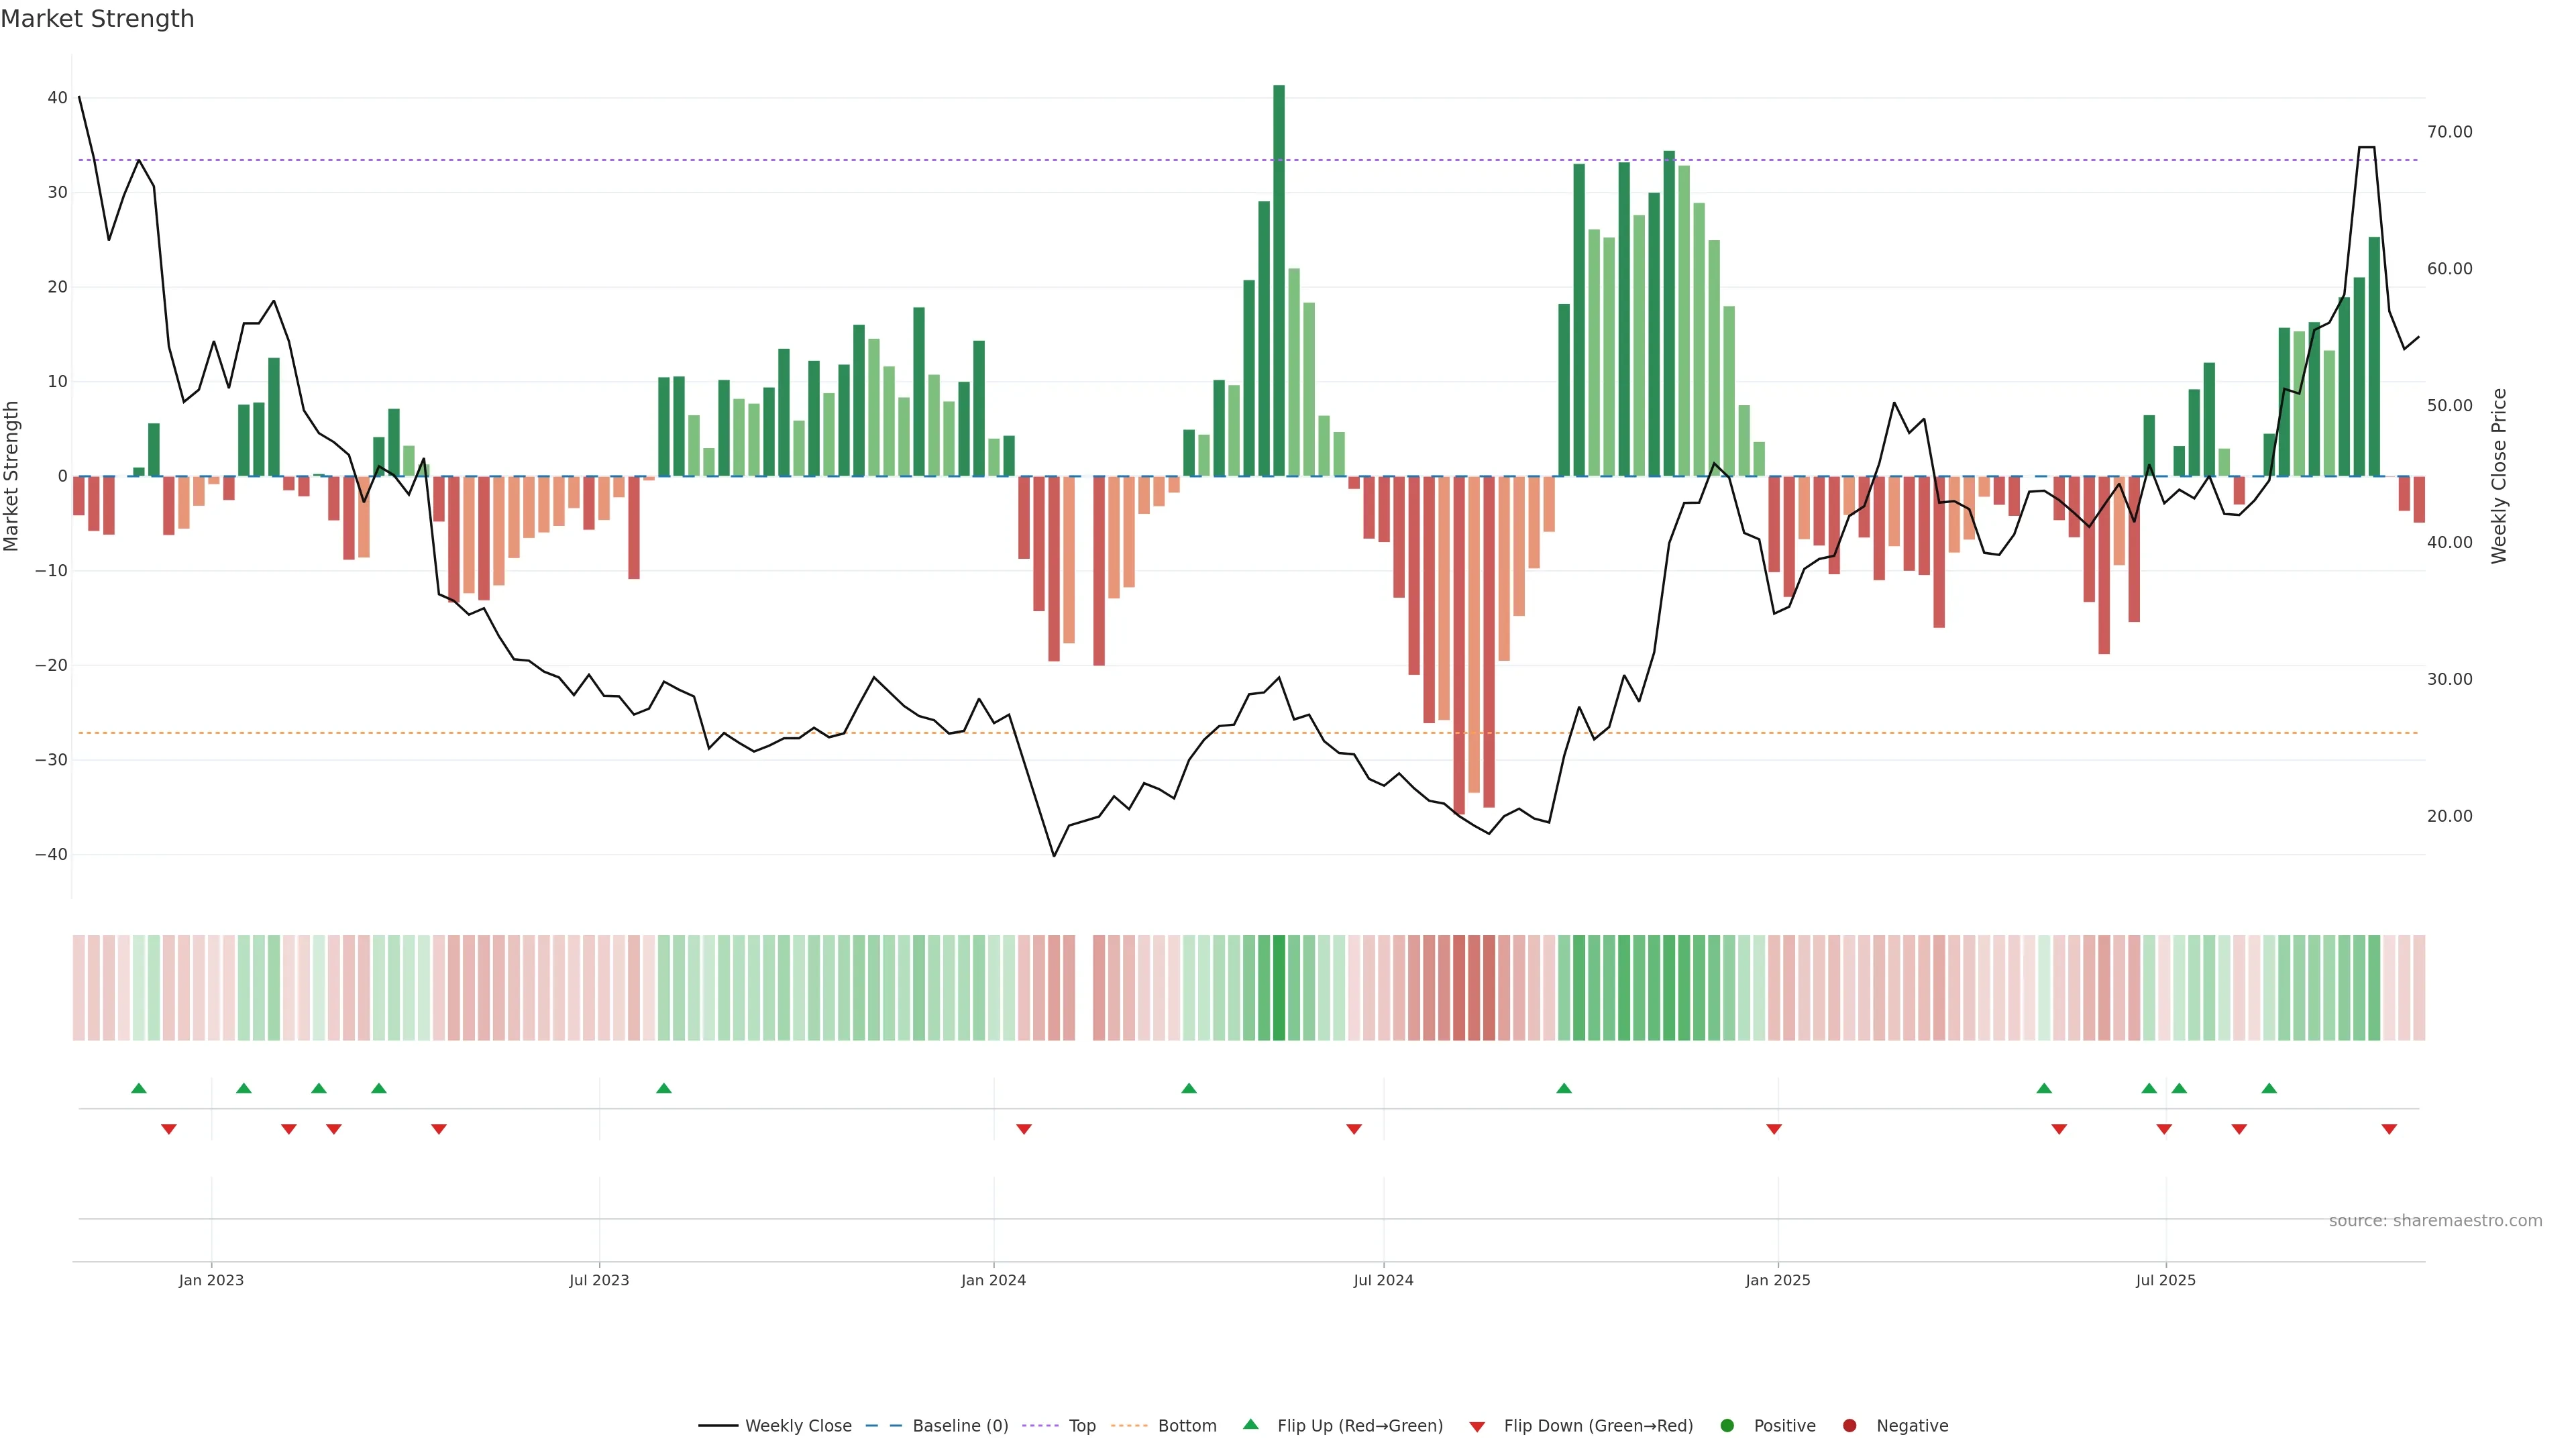
Task: Click the green Flip Up legend triangle
Action: coord(1250,1424)
